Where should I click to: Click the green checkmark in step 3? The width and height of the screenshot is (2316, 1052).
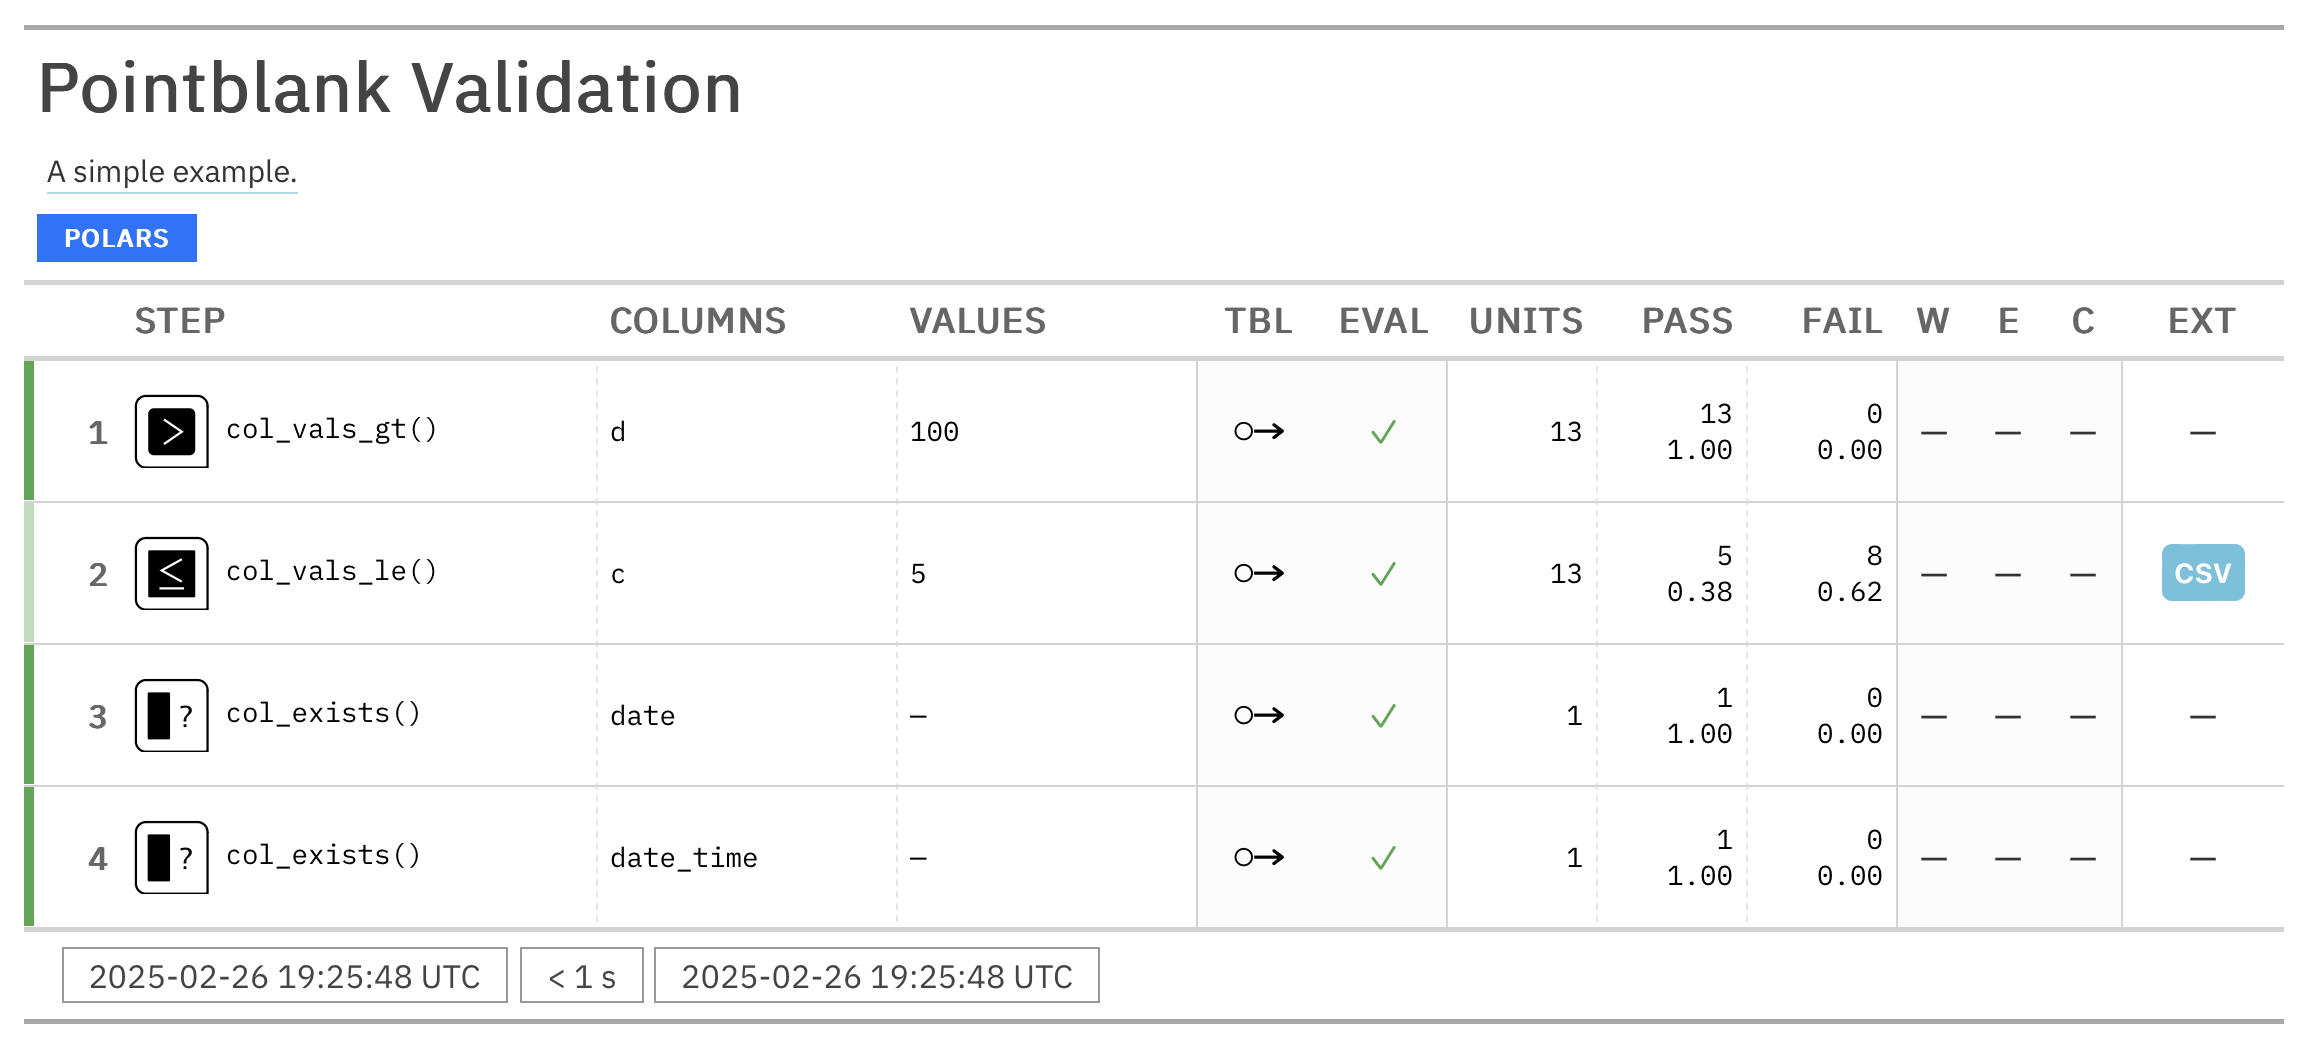[x=1383, y=716]
